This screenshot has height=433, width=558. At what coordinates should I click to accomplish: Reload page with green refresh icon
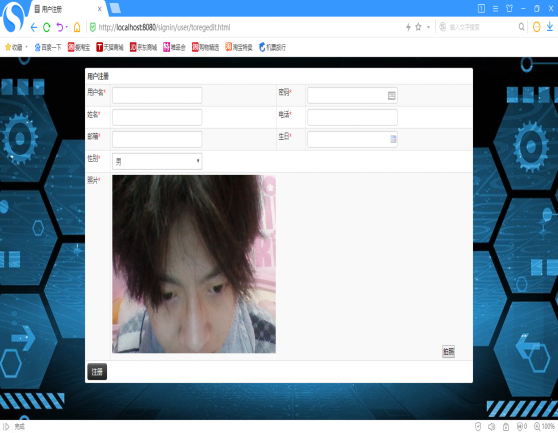pos(47,27)
